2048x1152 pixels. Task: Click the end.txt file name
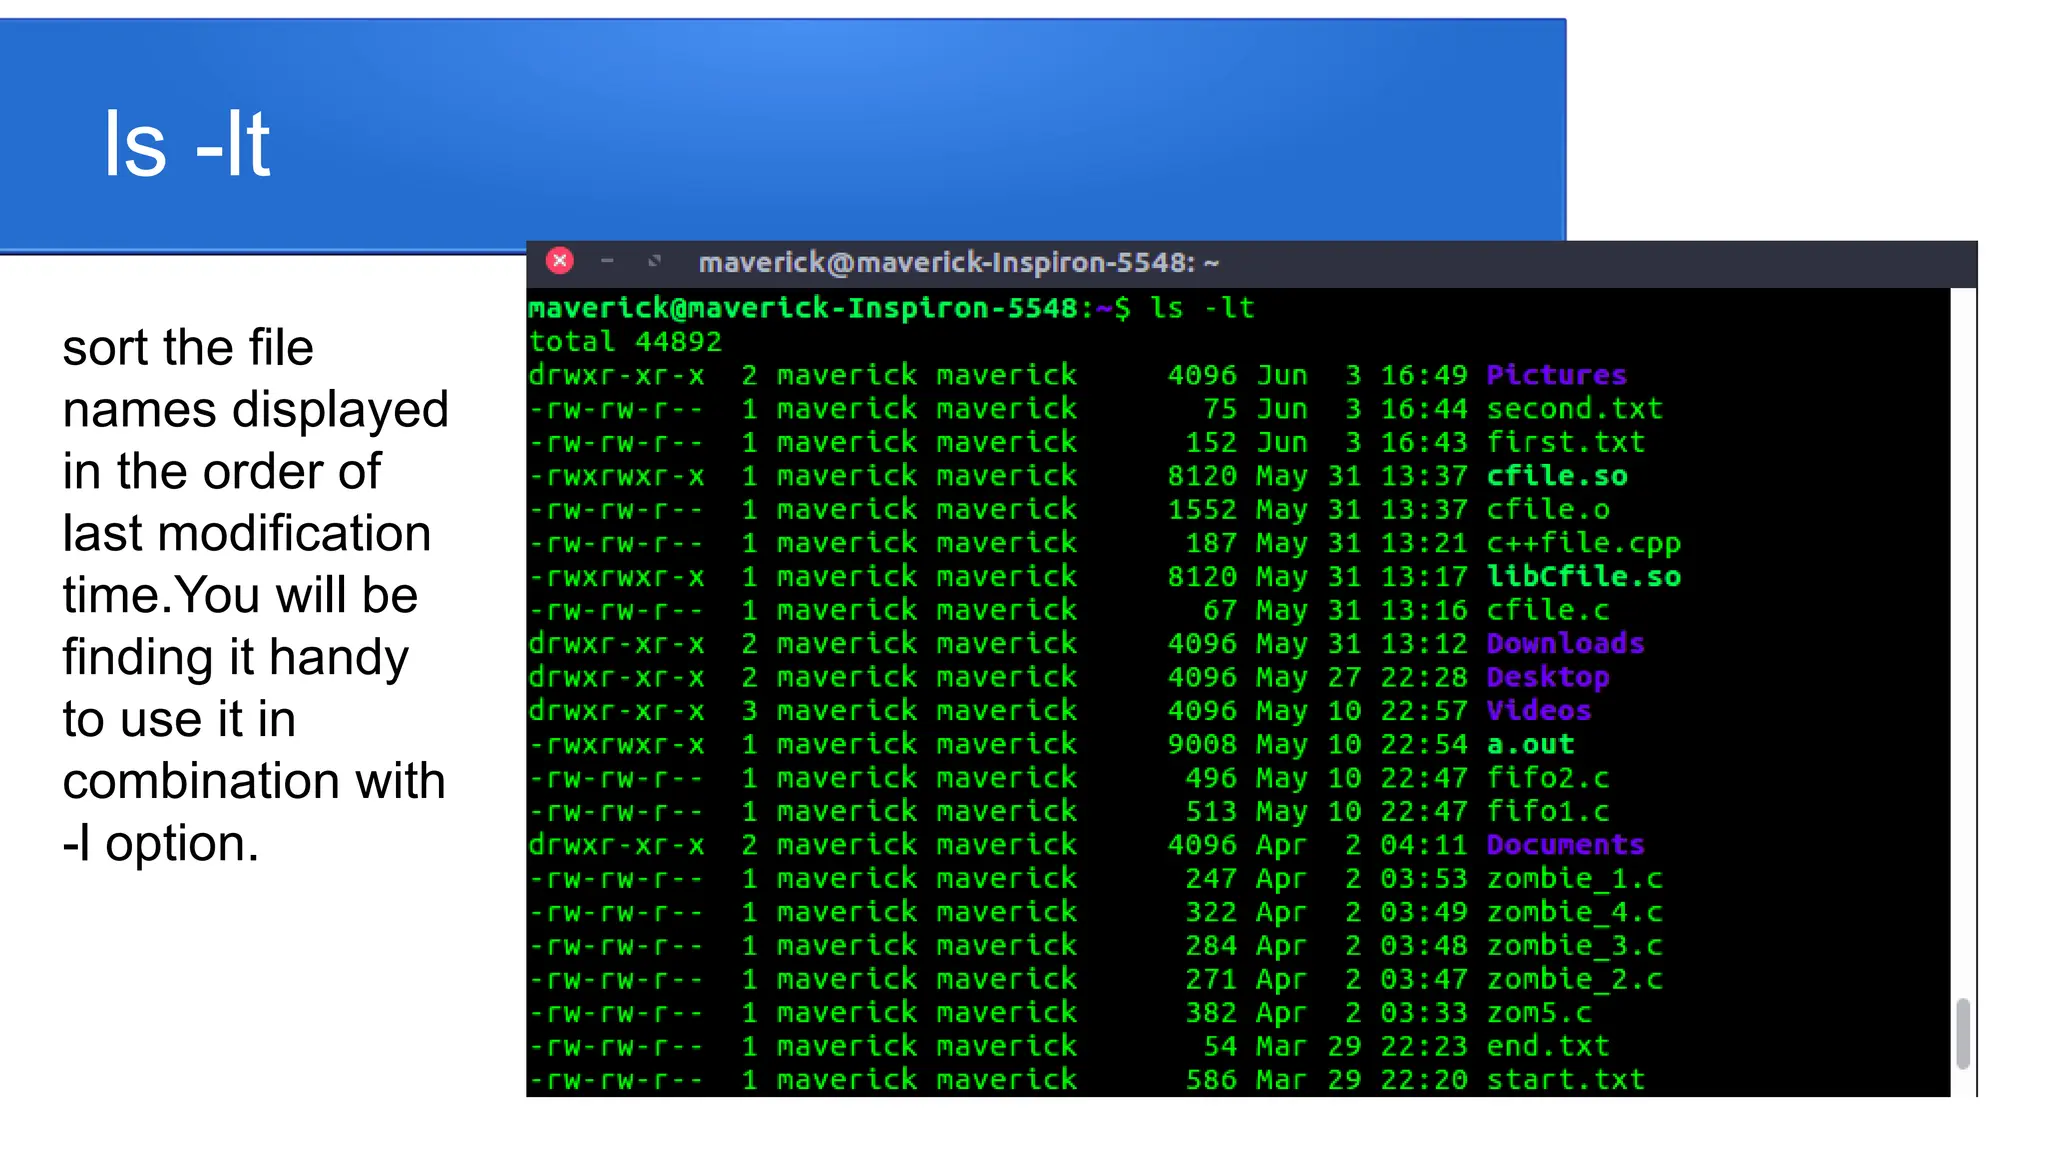(x=1548, y=1046)
